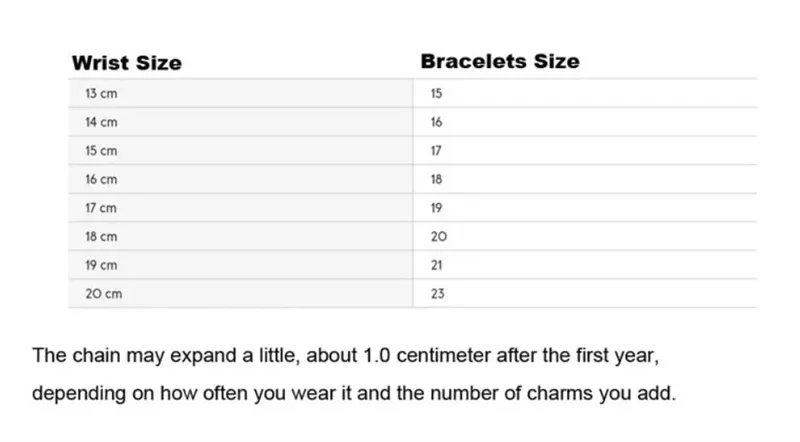The image size is (800, 442).
Task: Select the 18 cm wrist size cell
Action: click(x=102, y=237)
